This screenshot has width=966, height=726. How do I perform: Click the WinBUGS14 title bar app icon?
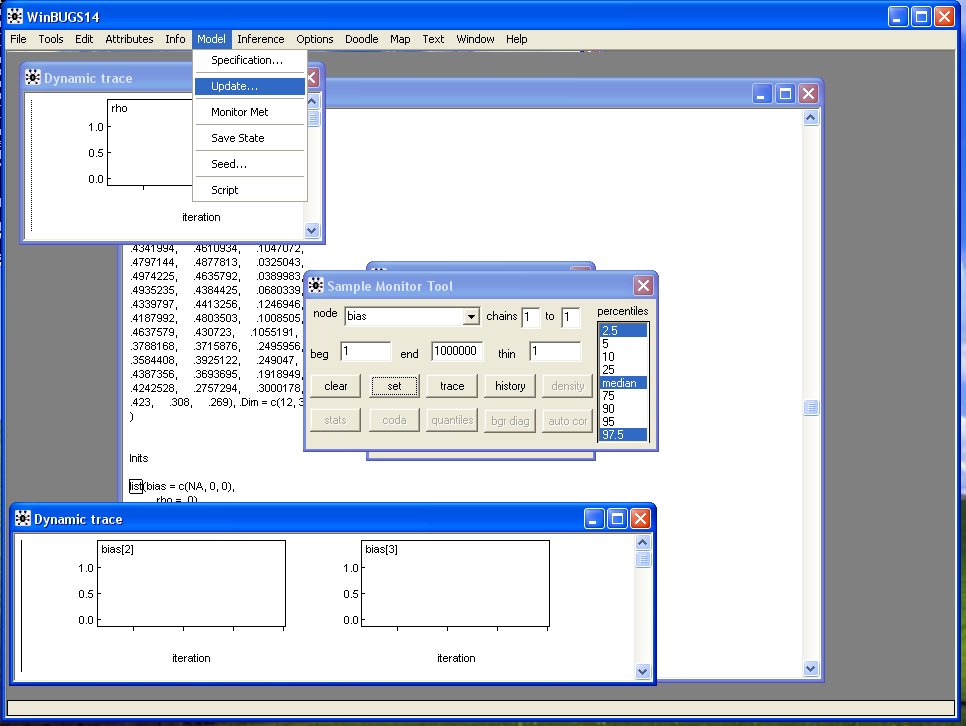coord(15,17)
